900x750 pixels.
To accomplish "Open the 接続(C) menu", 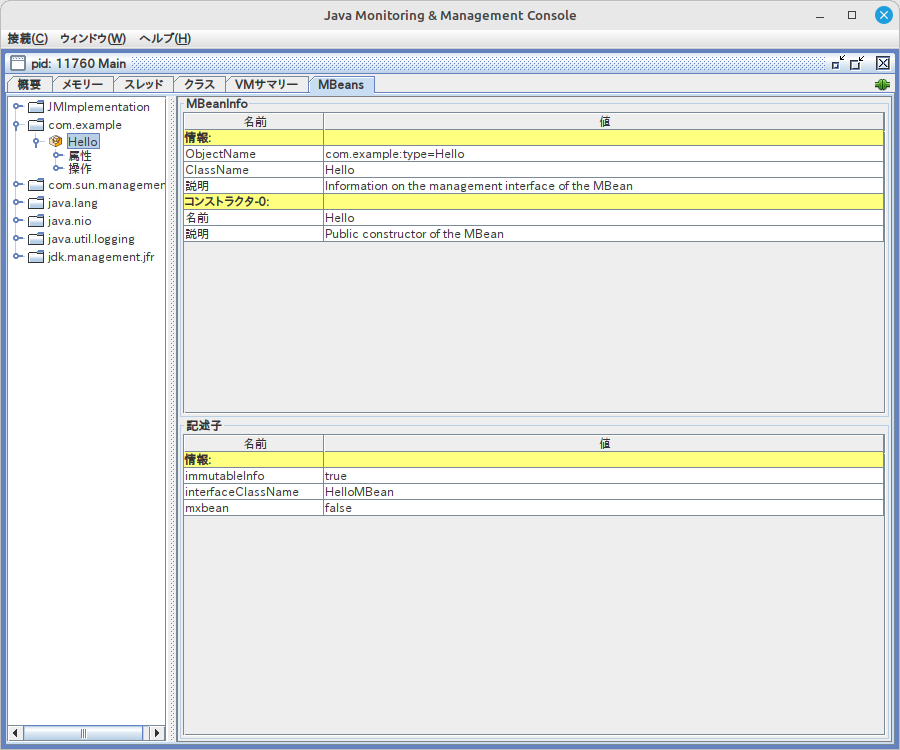I will point(28,38).
